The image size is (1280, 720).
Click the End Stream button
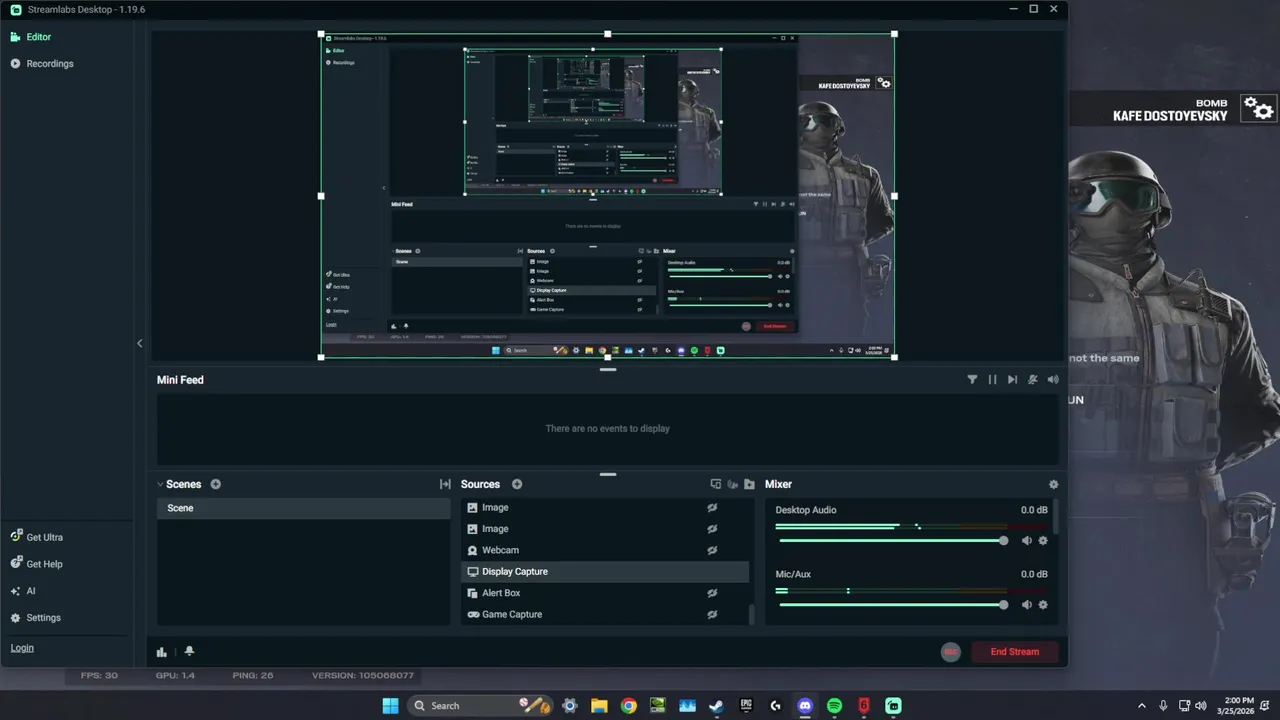(x=1014, y=652)
